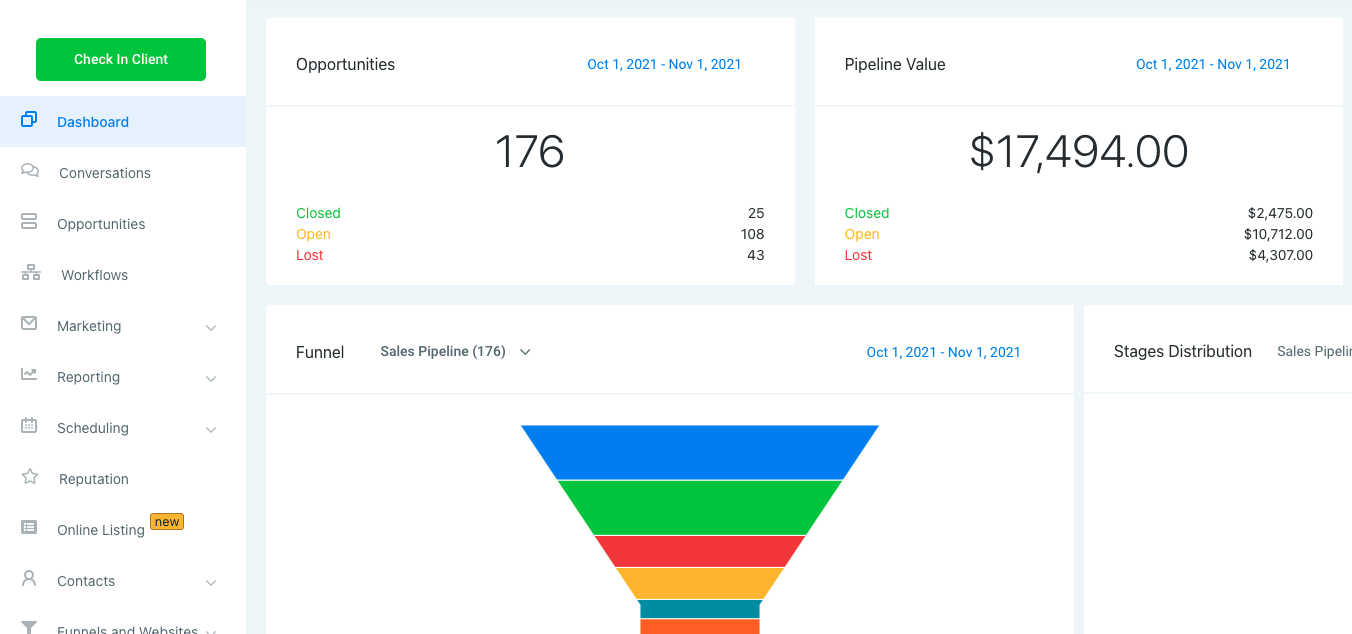Screen dimensions: 1352x634
Task: Click the Reporting chart icon
Action: (x=29, y=375)
